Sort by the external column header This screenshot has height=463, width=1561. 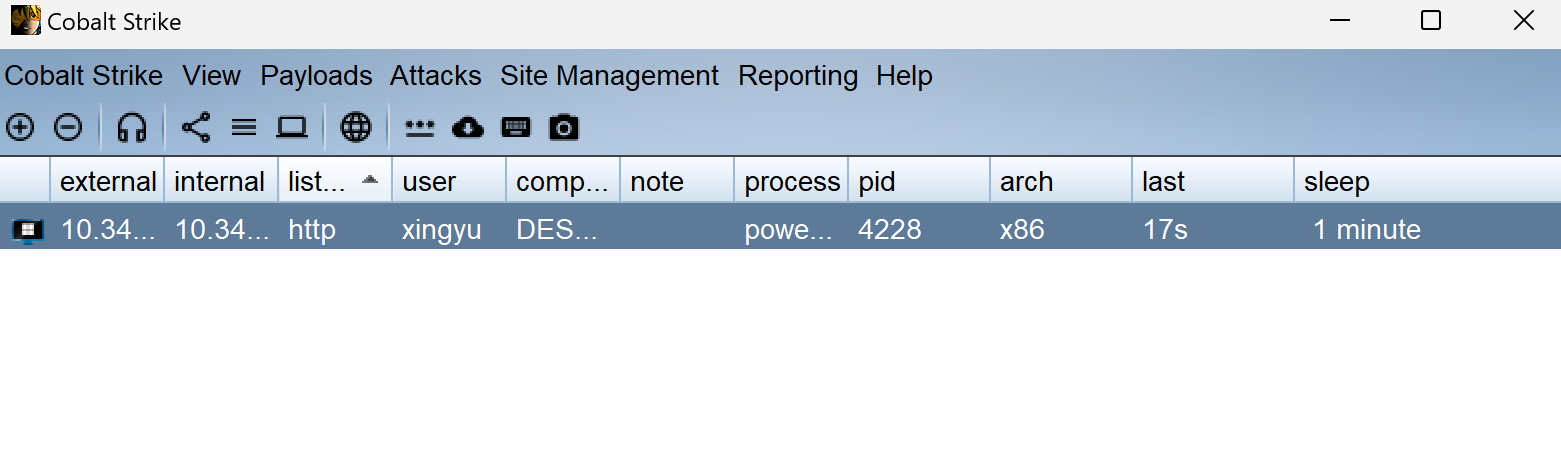108,181
